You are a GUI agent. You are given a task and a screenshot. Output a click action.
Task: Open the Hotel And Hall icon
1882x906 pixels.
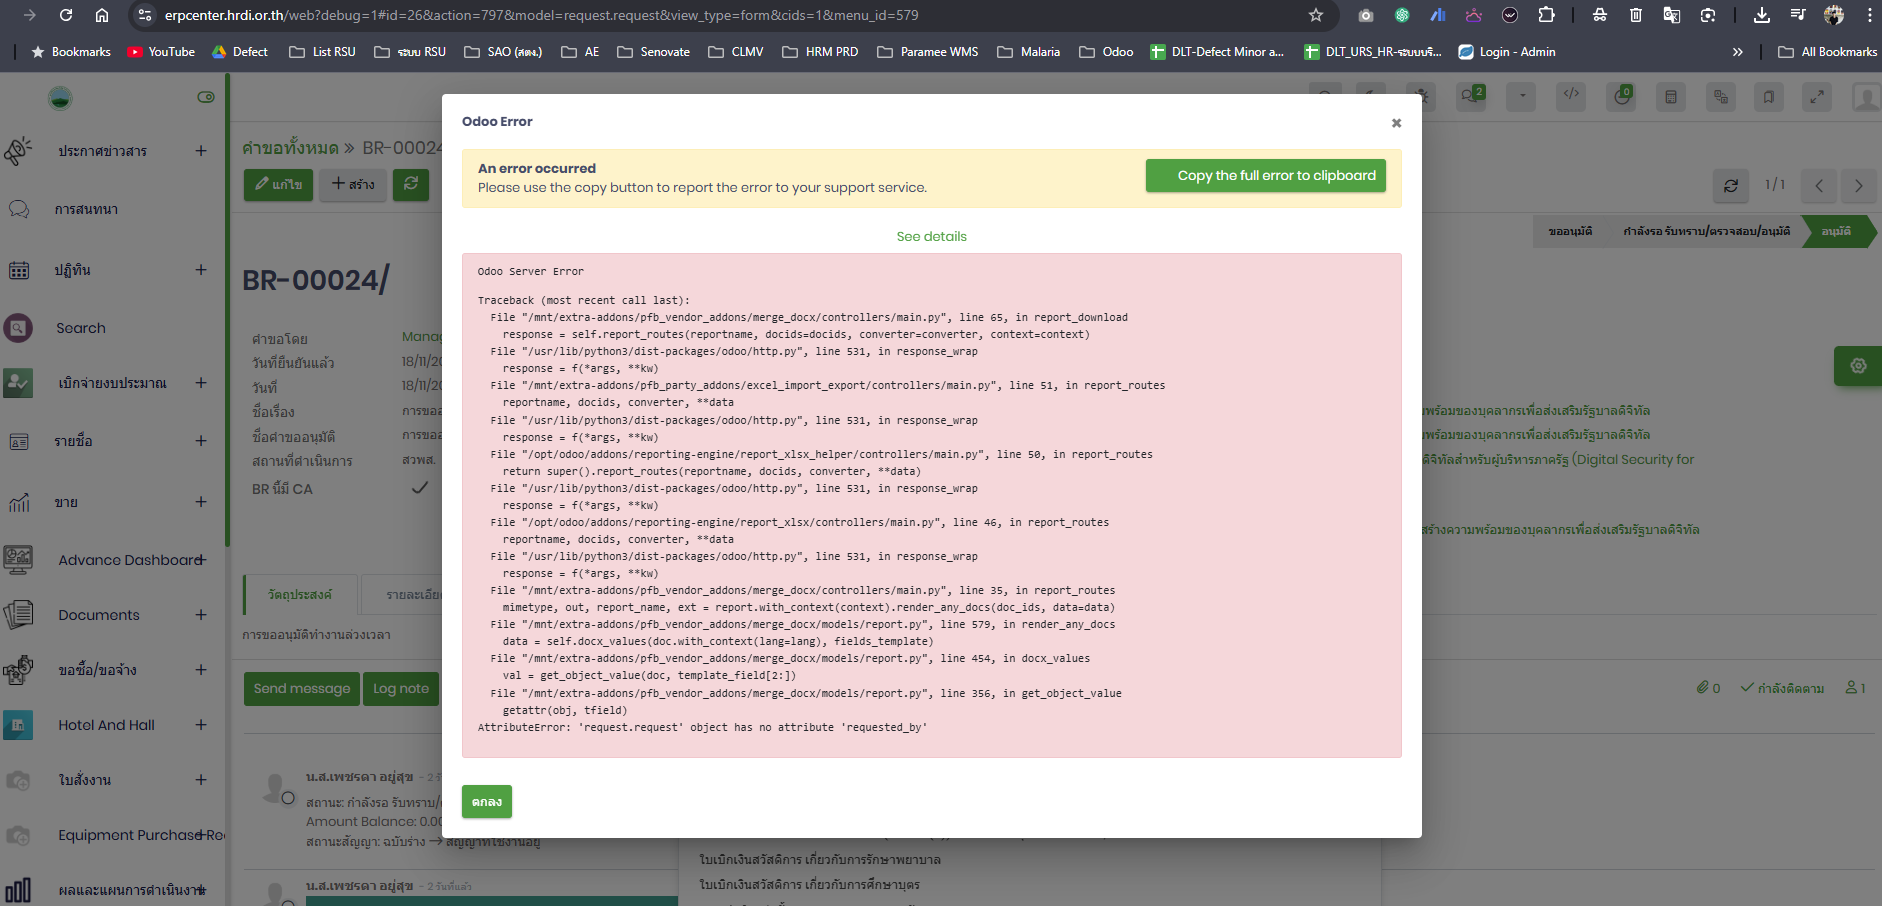18,725
